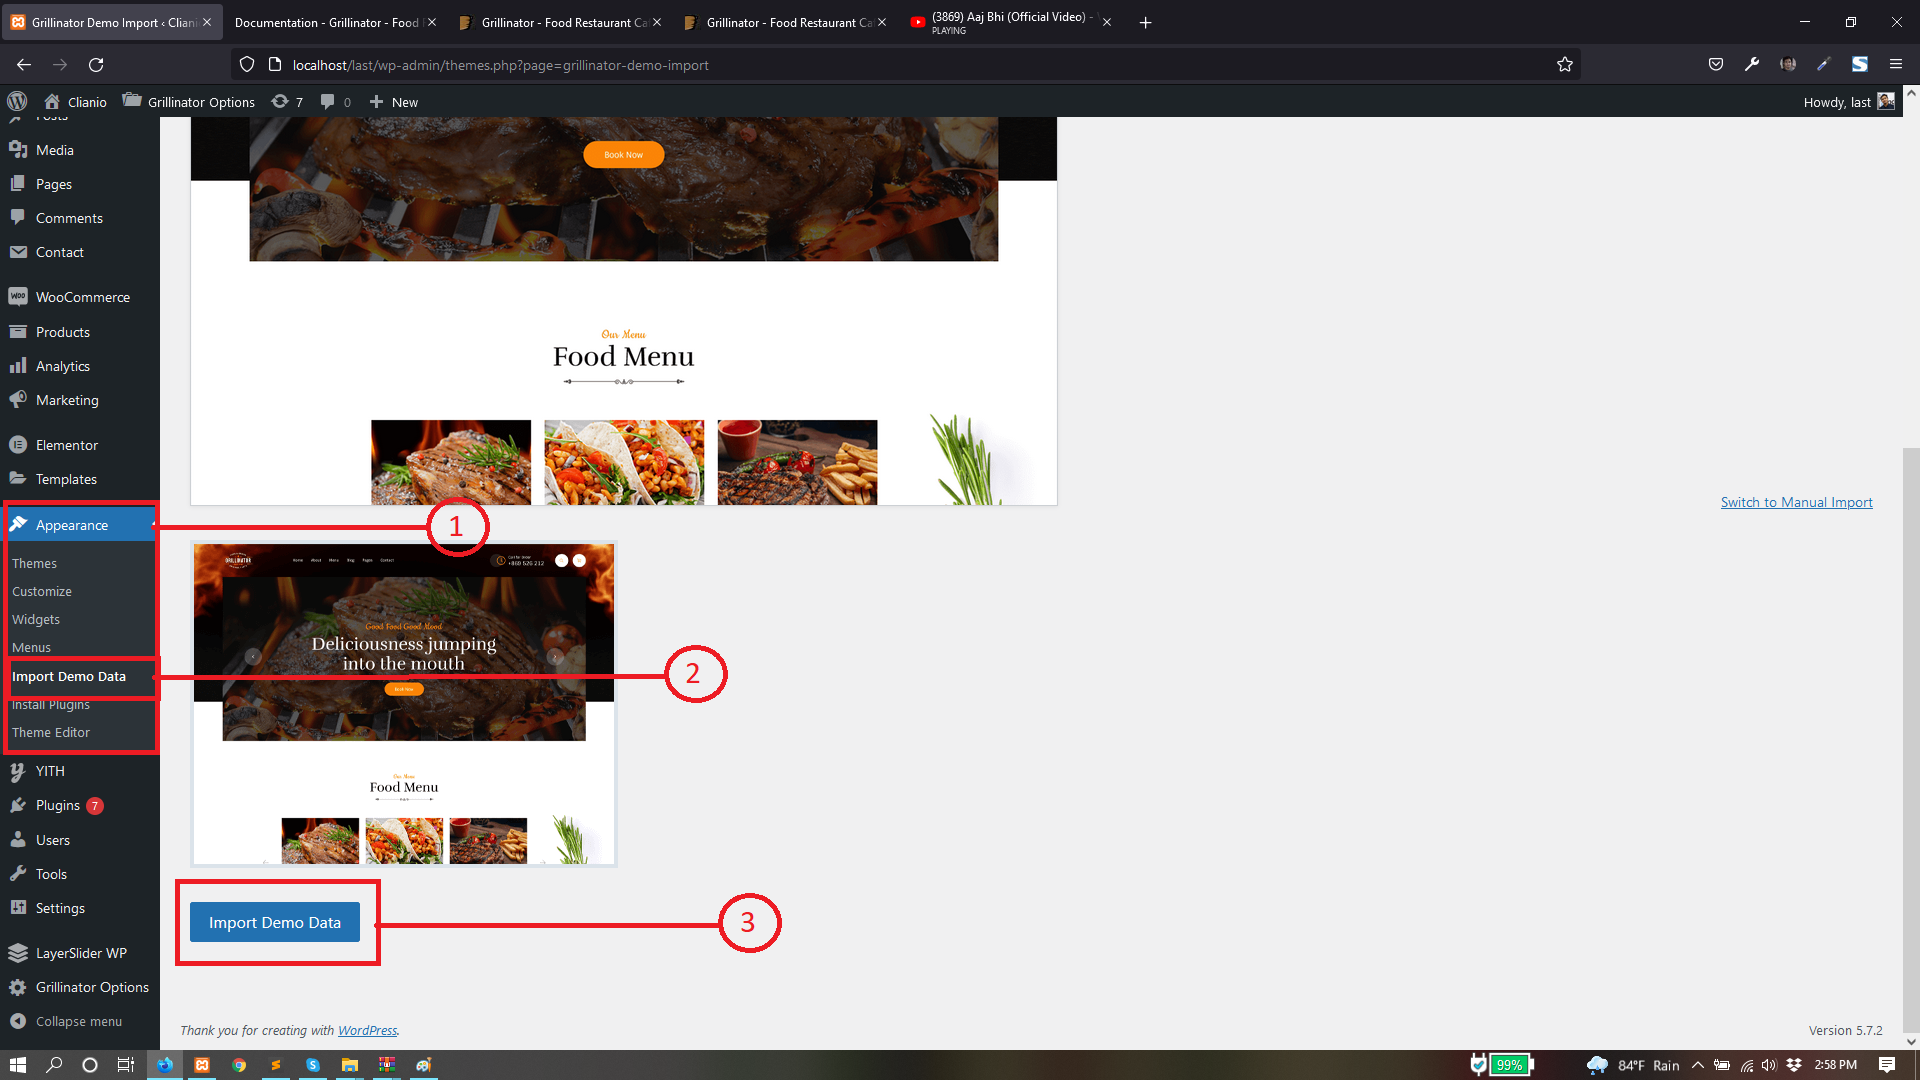
Task: Expand the WooCommerce sidebar menu
Action: pyautogui.click(x=80, y=297)
